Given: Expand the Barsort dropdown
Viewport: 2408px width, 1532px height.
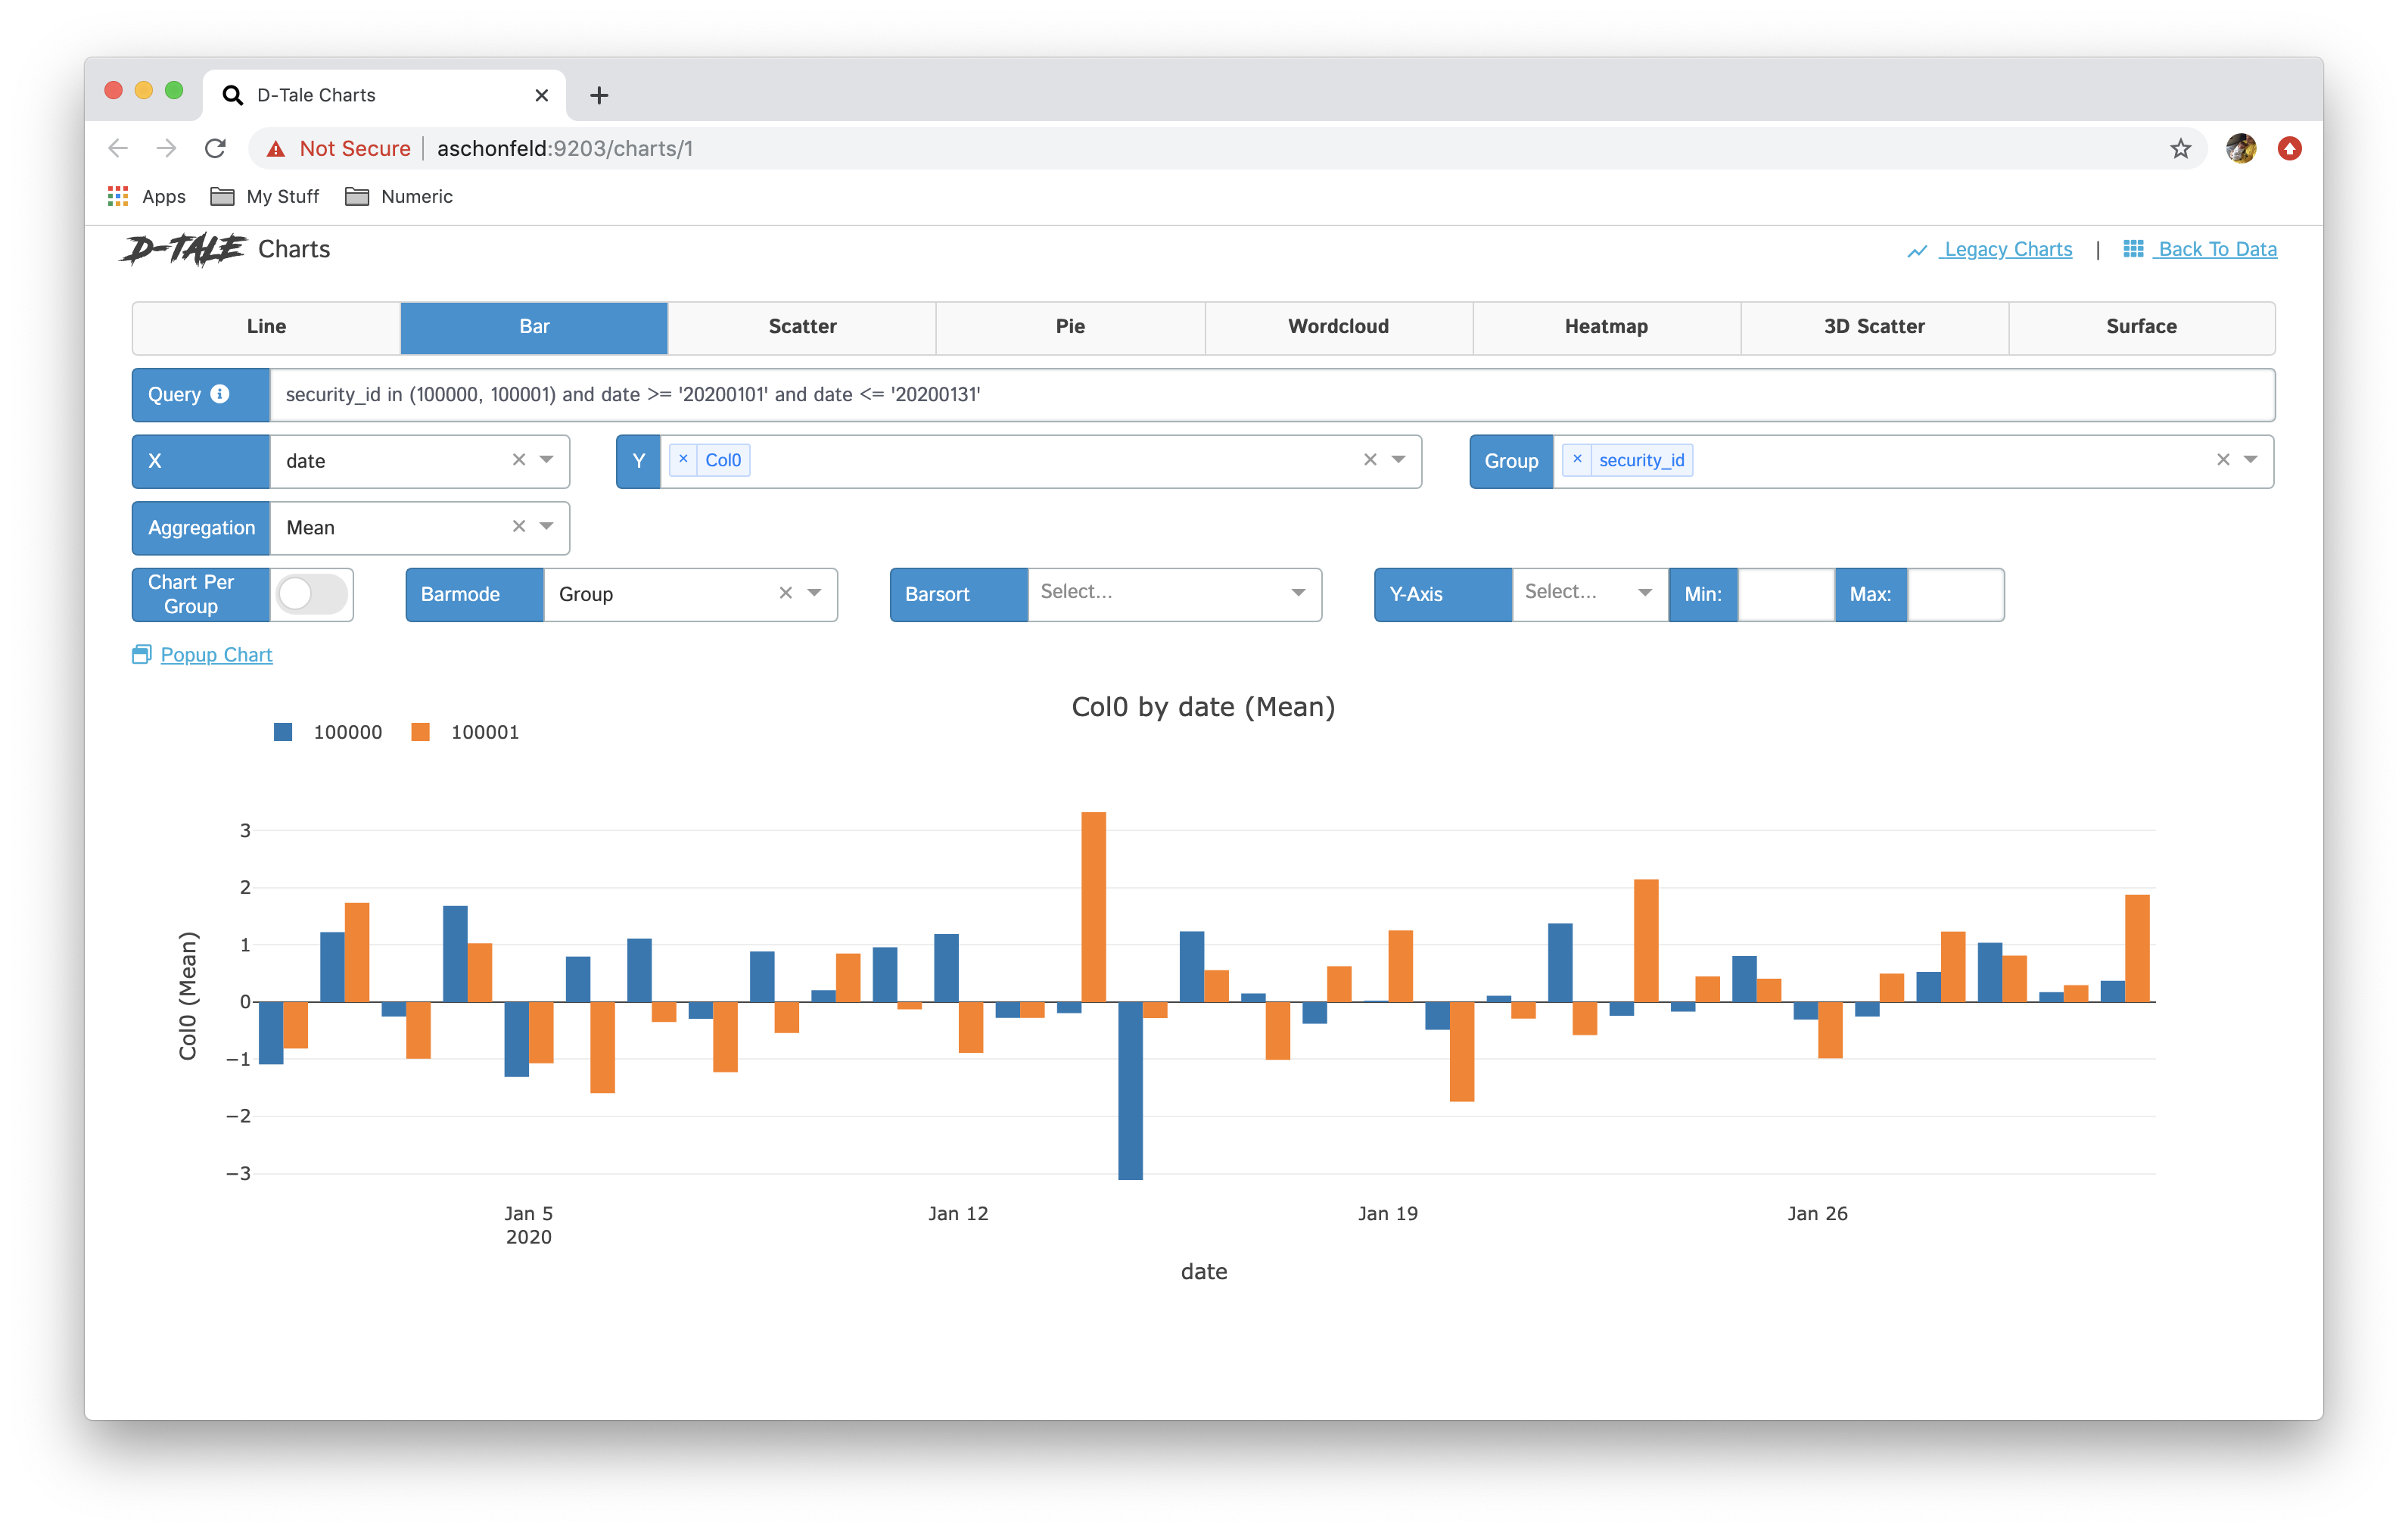Looking at the screenshot, I should (1298, 593).
